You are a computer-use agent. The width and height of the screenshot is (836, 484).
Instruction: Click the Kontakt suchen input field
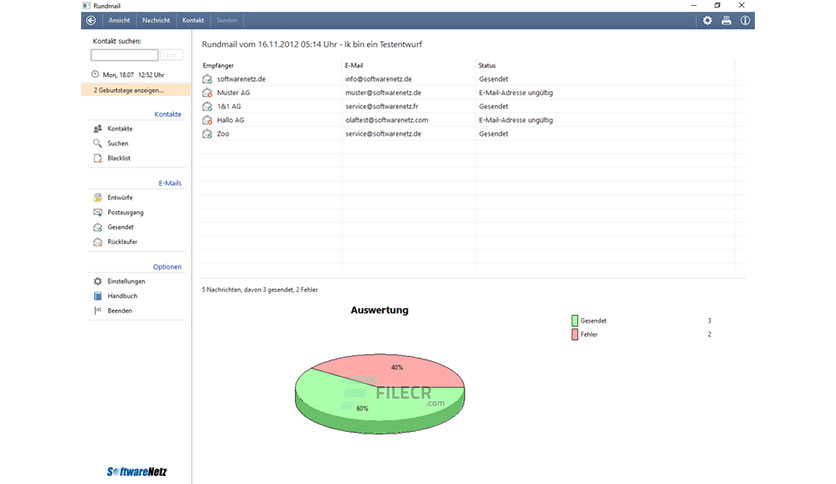(124, 55)
